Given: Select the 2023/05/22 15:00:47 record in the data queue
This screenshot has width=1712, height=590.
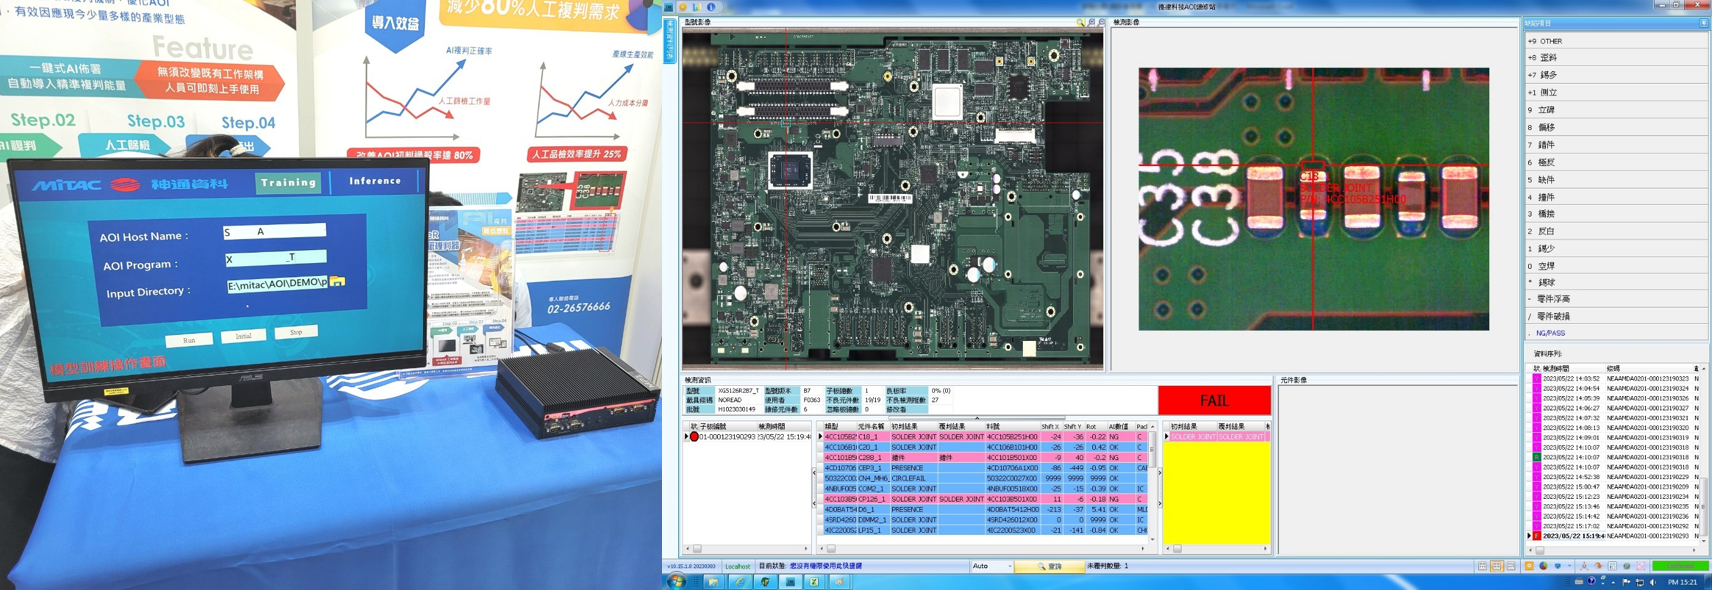Looking at the screenshot, I should click(1613, 487).
